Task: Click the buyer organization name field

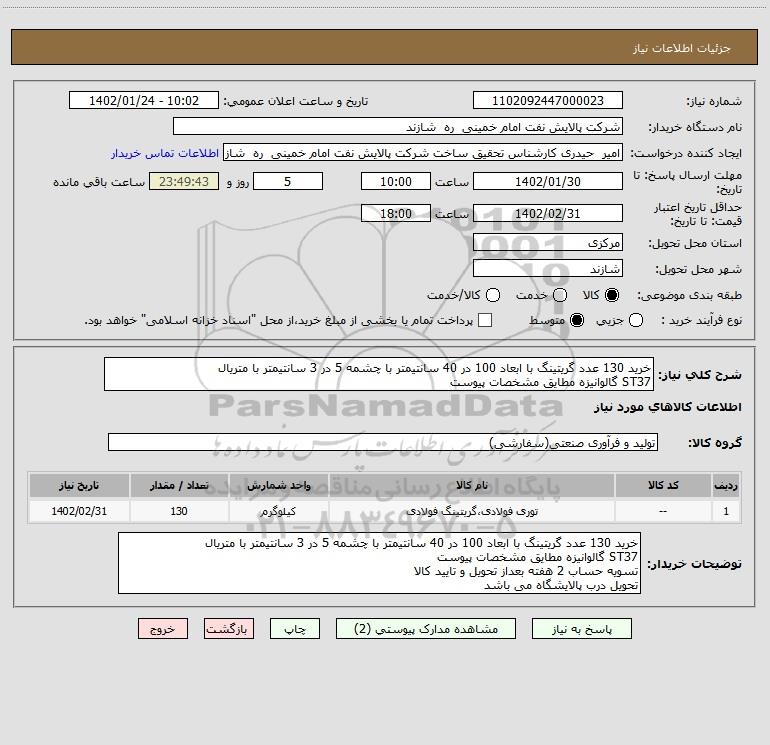Action: coord(398,127)
